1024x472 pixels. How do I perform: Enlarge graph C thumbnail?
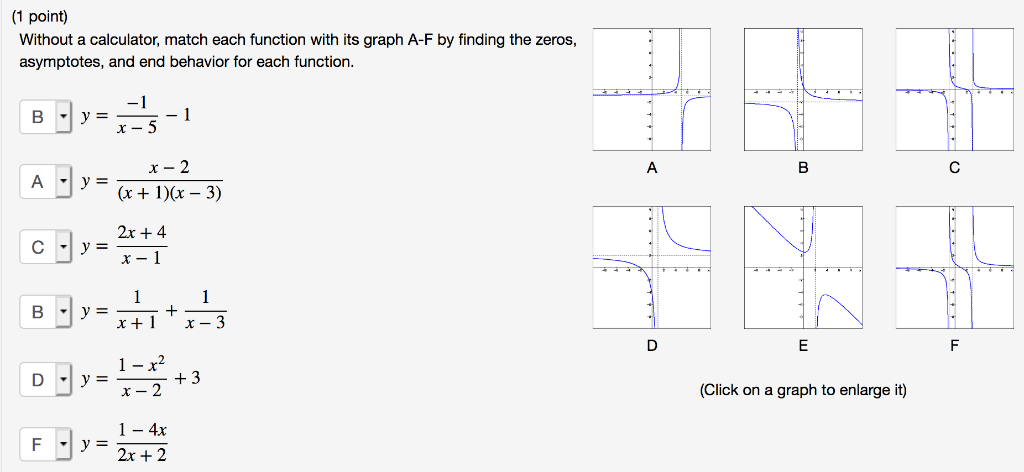pyautogui.click(x=955, y=90)
